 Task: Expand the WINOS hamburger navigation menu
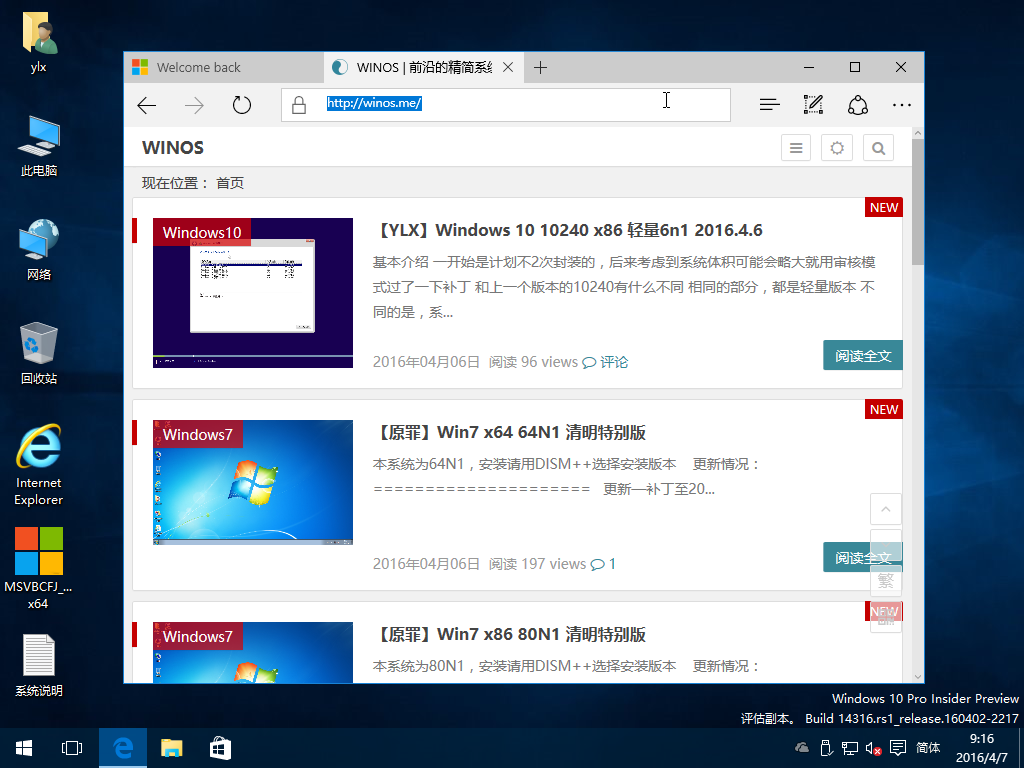click(796, 148)
